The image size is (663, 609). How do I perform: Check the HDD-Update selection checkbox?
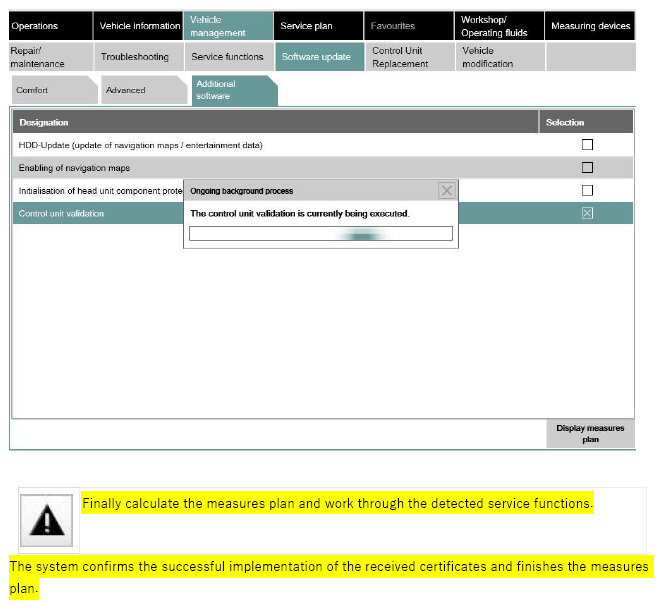coord(587,145)
